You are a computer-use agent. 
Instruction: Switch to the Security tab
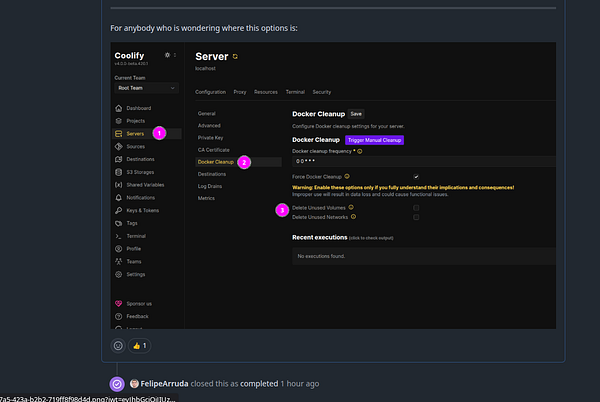[322, 92]
